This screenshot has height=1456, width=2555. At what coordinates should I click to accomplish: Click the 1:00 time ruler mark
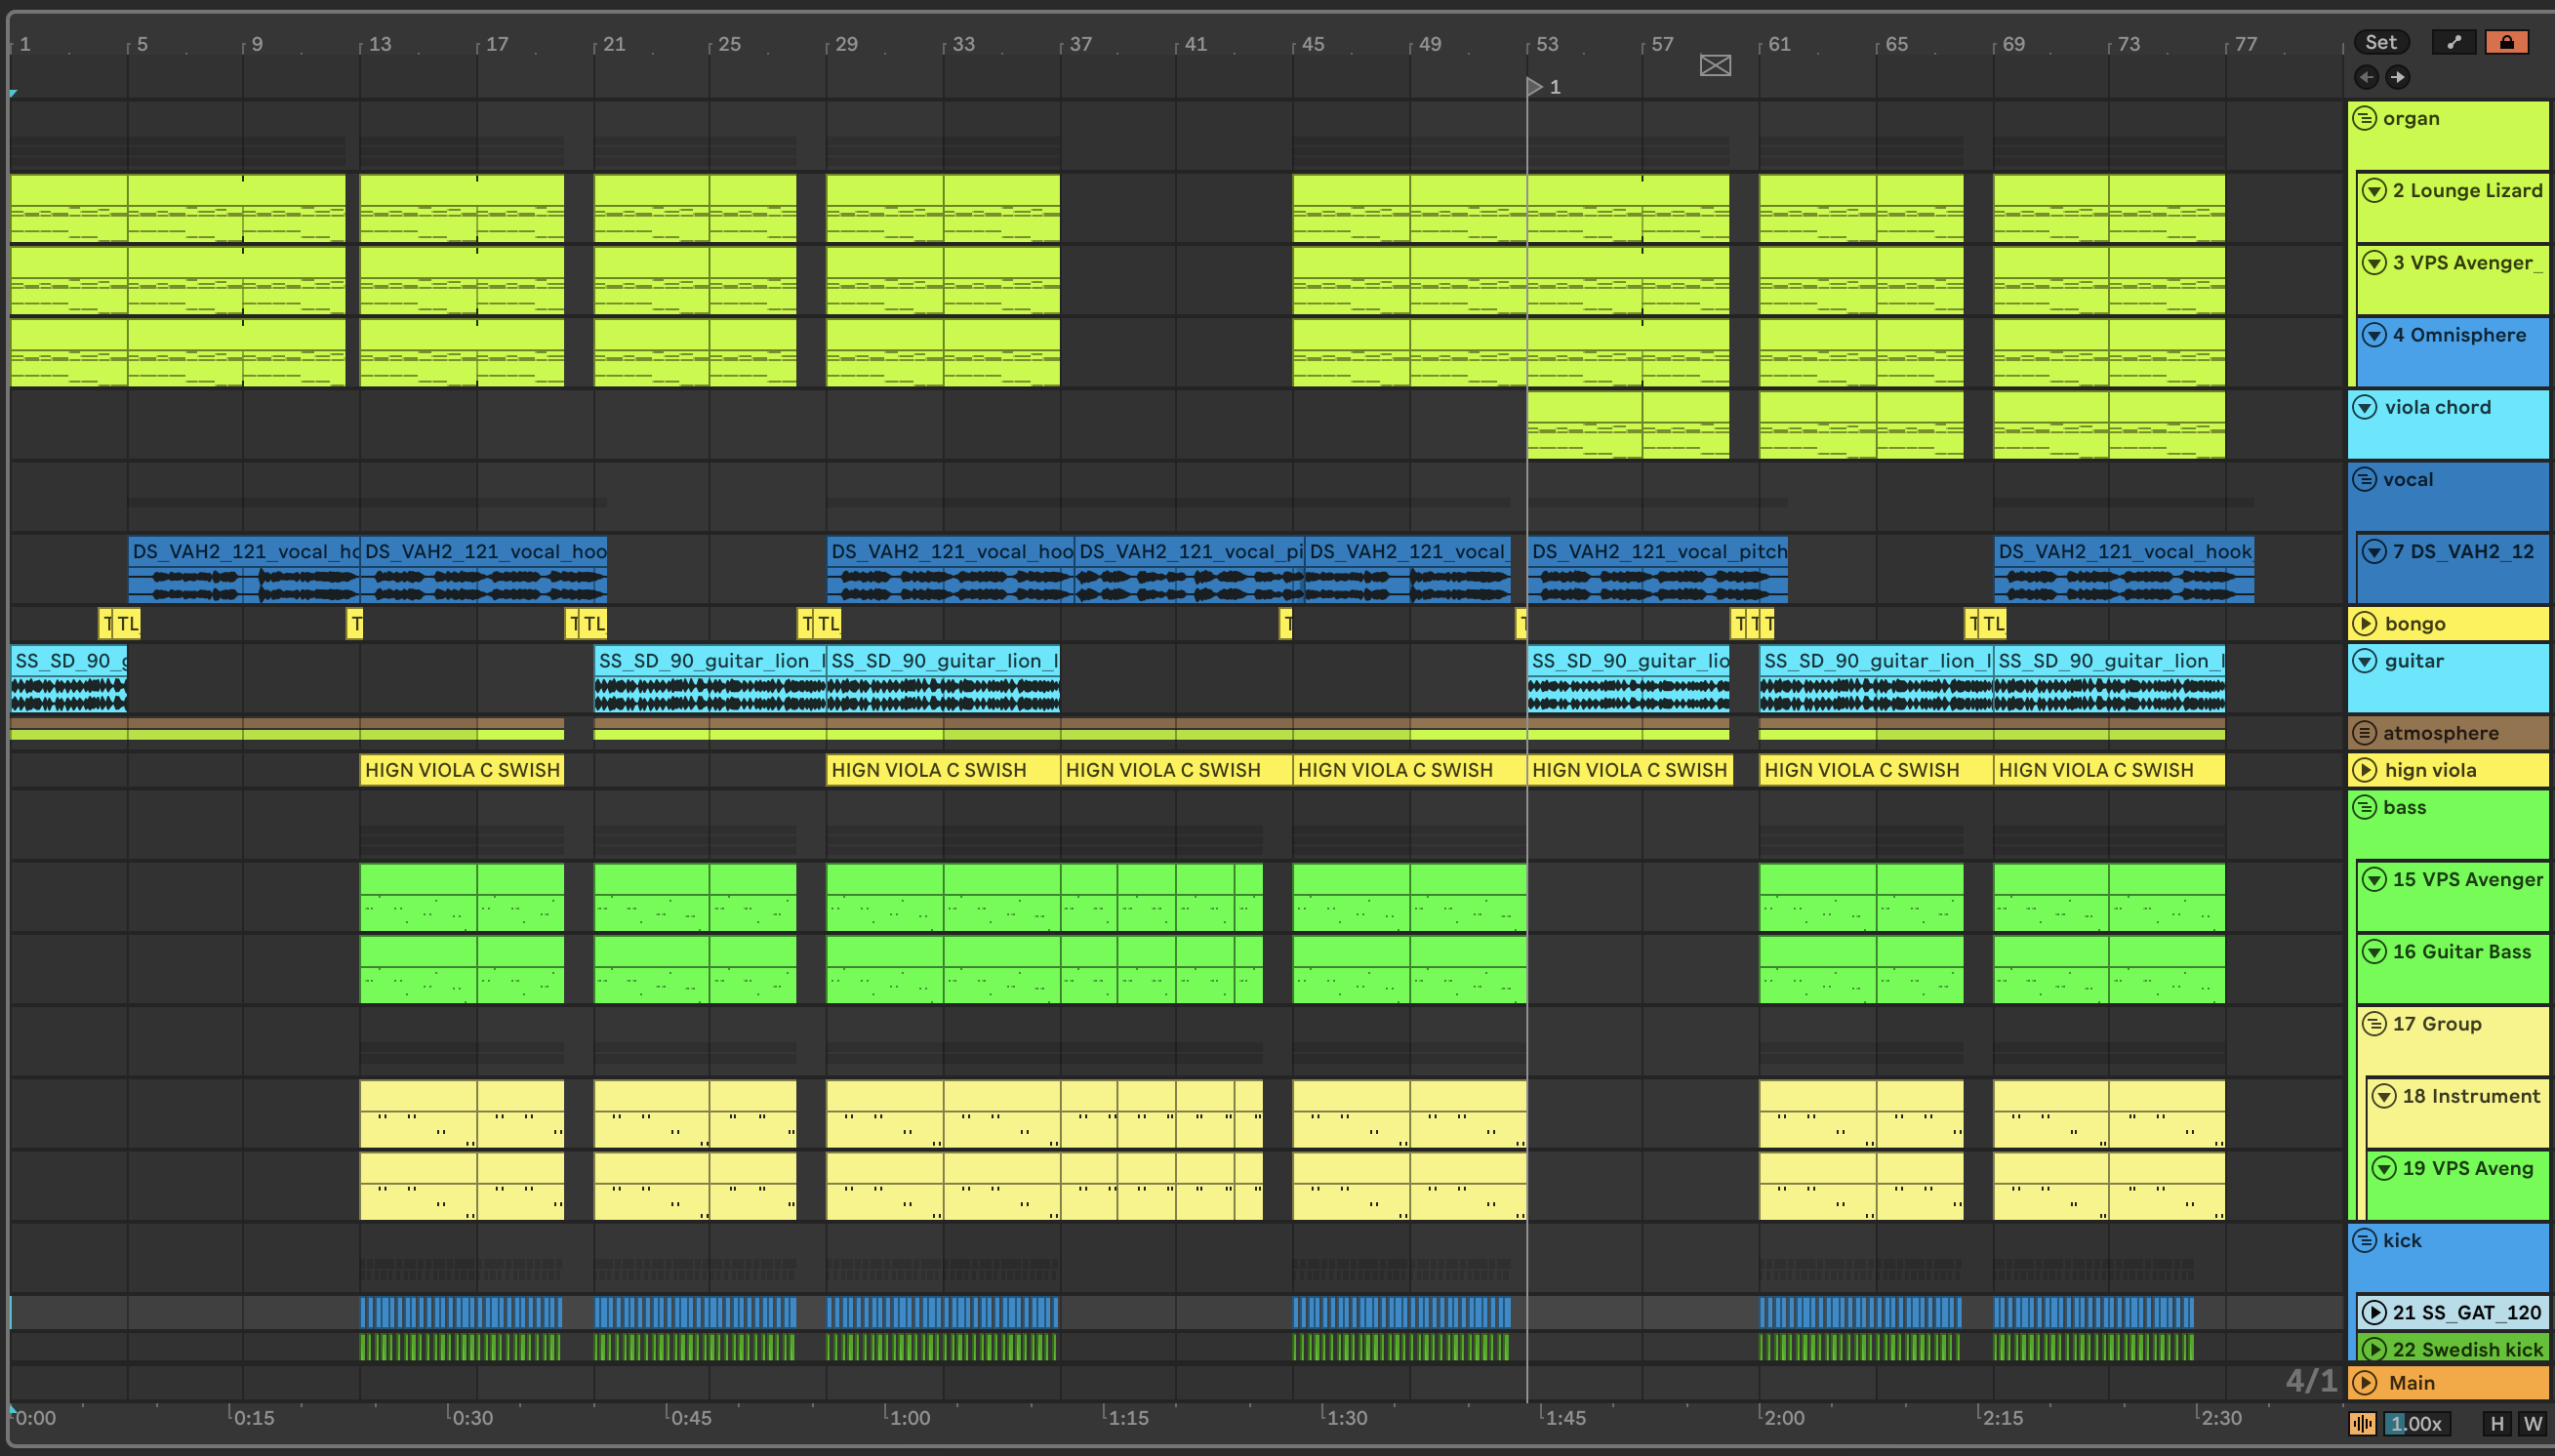909,1417
